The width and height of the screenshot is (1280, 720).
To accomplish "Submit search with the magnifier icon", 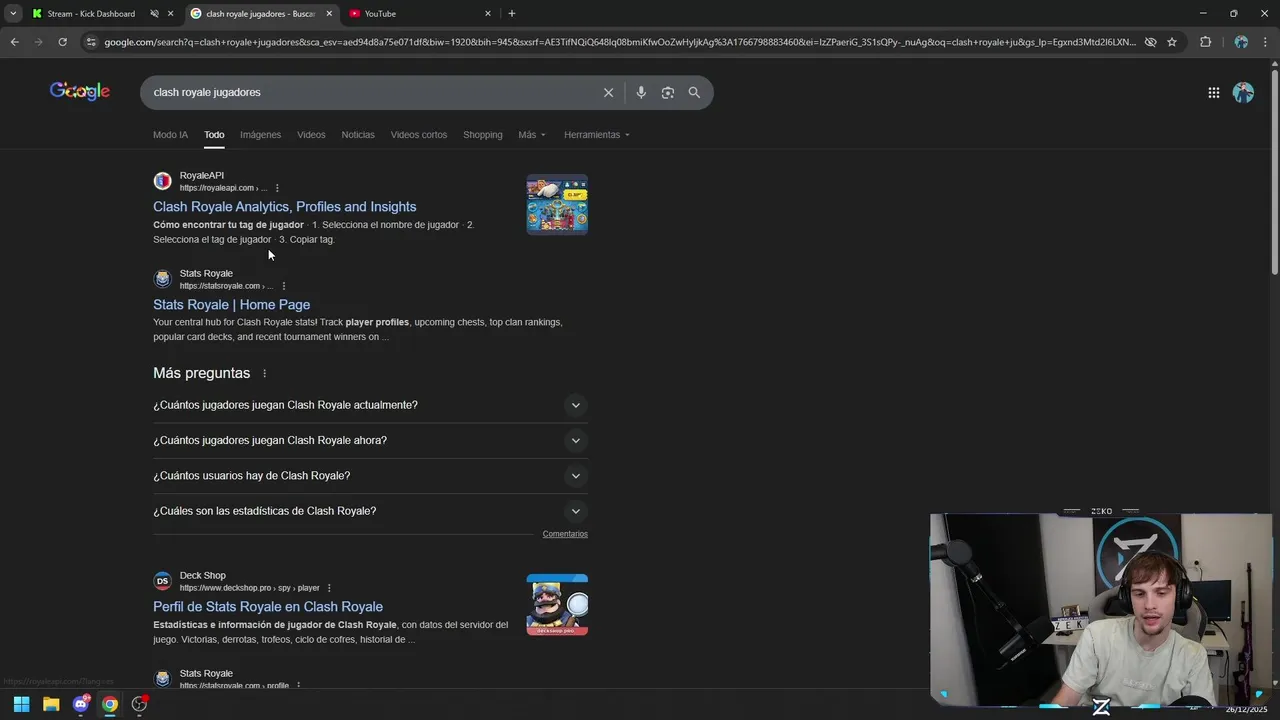I will click(x=694, y=92).
